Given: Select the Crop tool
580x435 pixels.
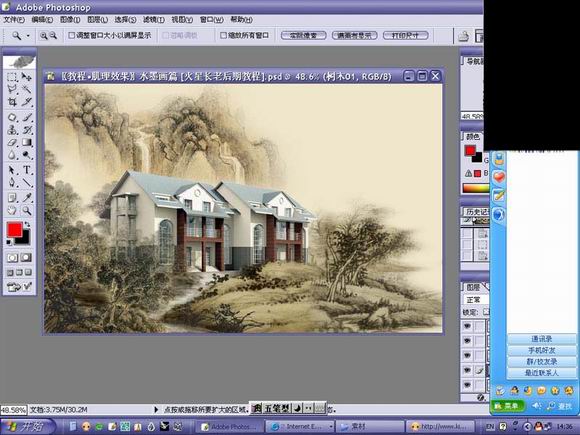Looking at the screenshot, I should (12, 102).
